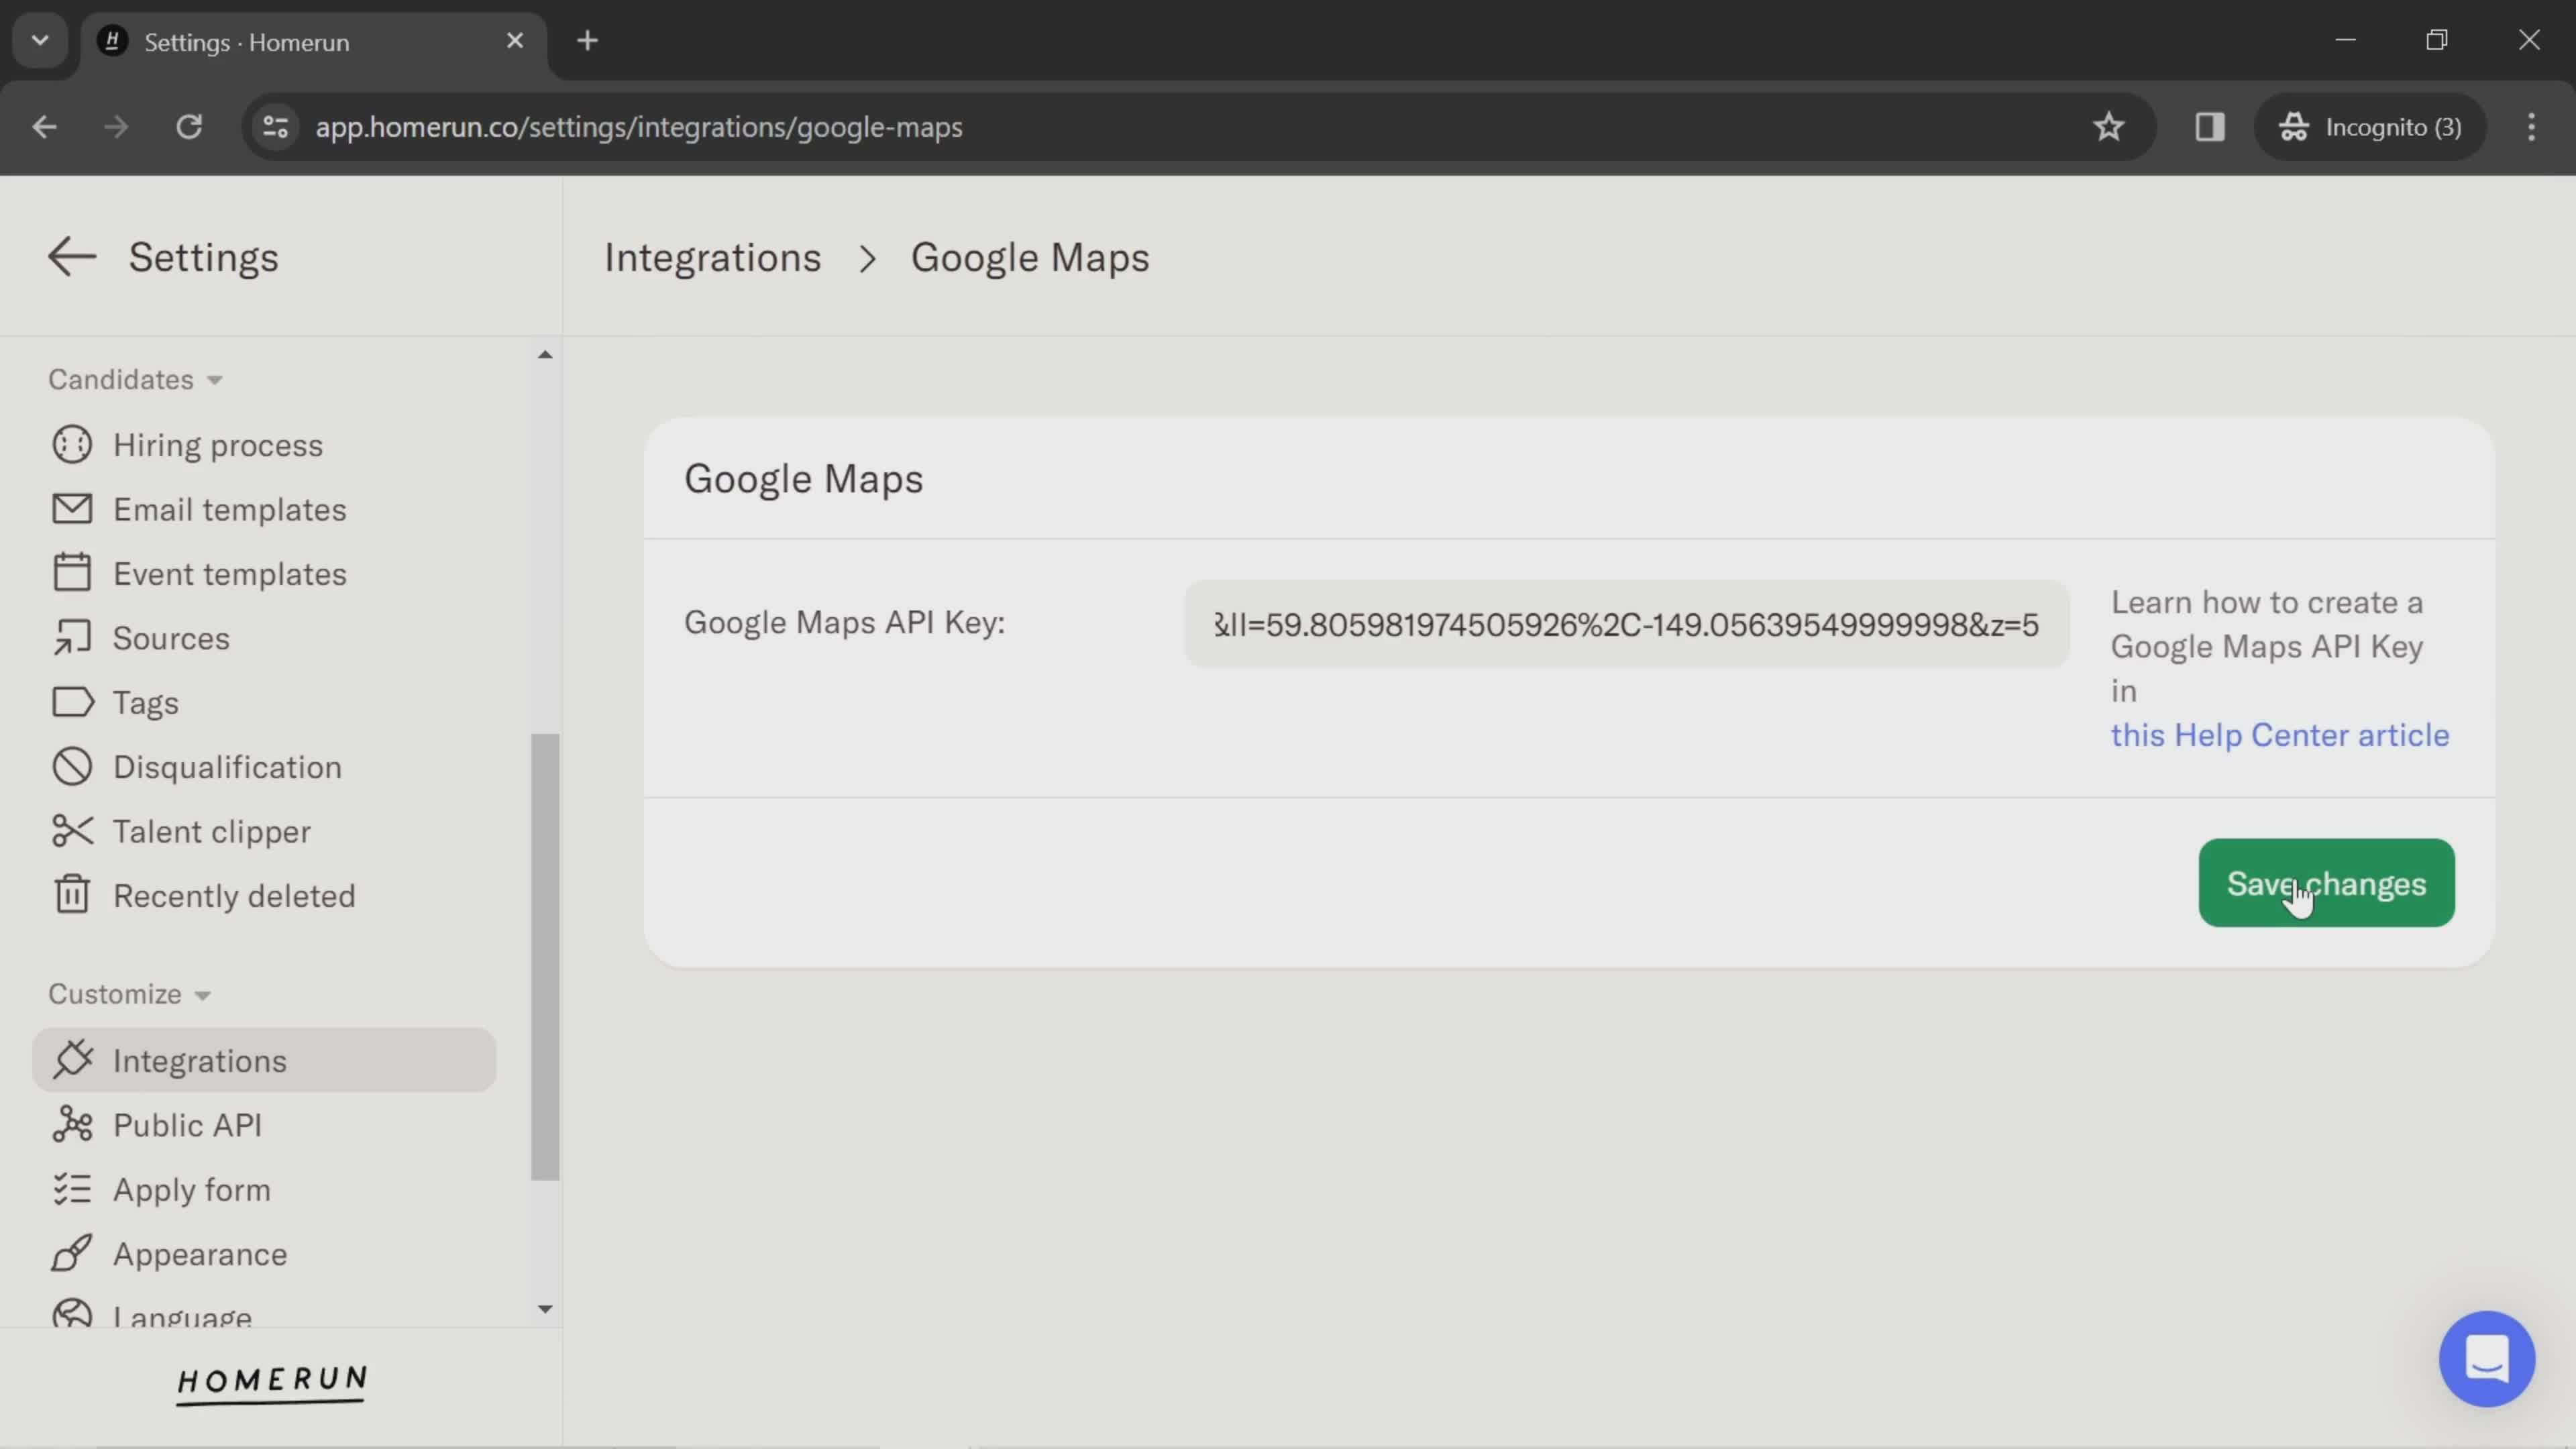
Task: Click the sidebar scroll up arrow
Action: tap(545, 354)
